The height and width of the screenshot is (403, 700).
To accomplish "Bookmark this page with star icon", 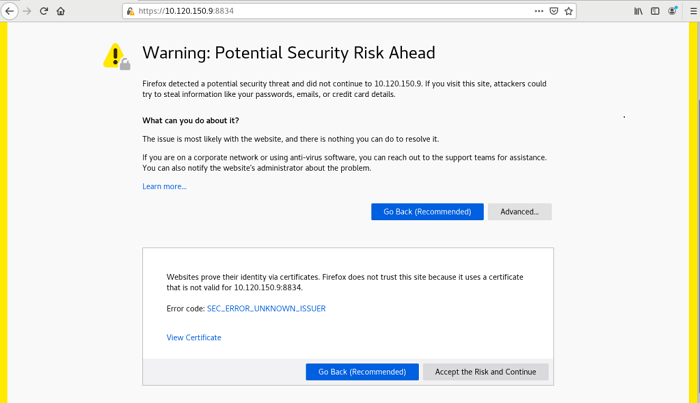I will [x=569, y=11].
